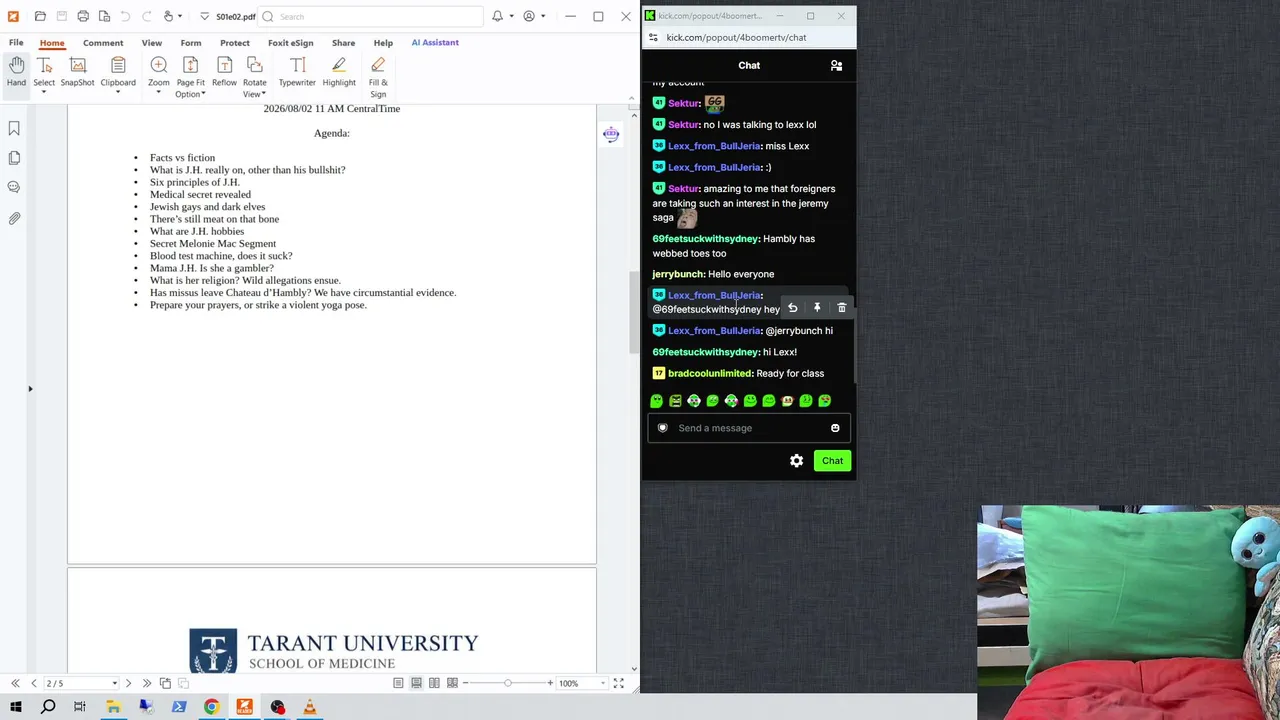Switch to single page view mode
The width and height of the screenshot is (1280, 720).
click(x=398, y=683)
